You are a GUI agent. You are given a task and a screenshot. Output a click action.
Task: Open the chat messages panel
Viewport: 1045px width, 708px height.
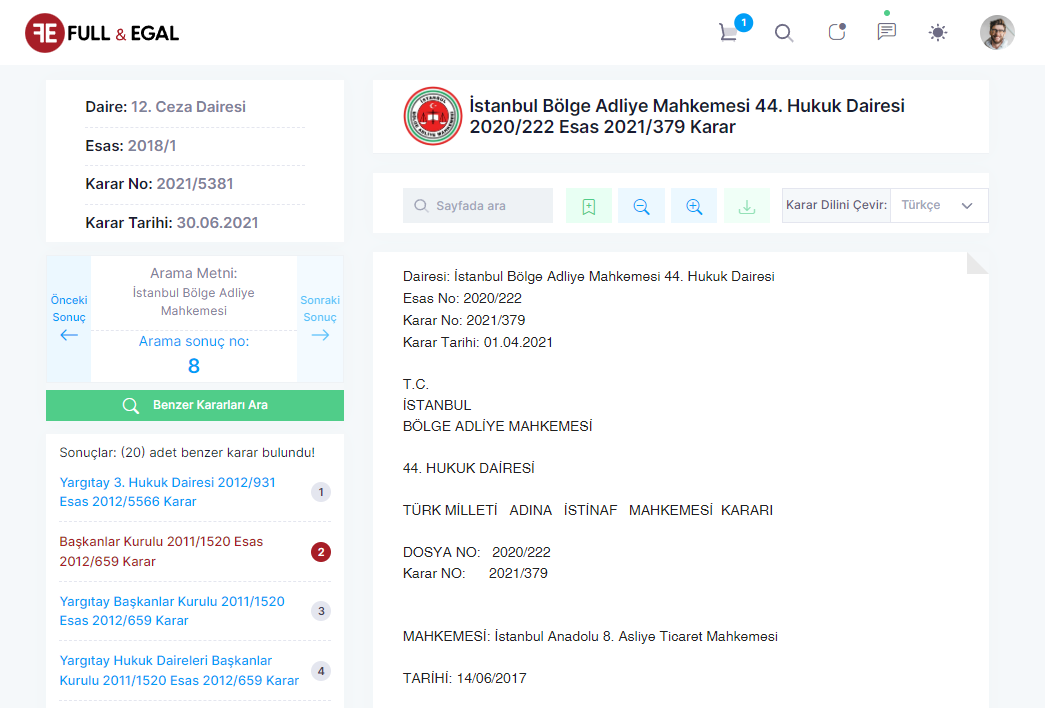point(887,32)
